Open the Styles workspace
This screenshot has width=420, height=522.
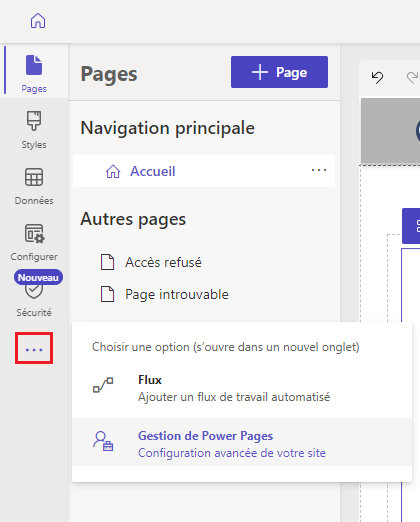[34, 130]
